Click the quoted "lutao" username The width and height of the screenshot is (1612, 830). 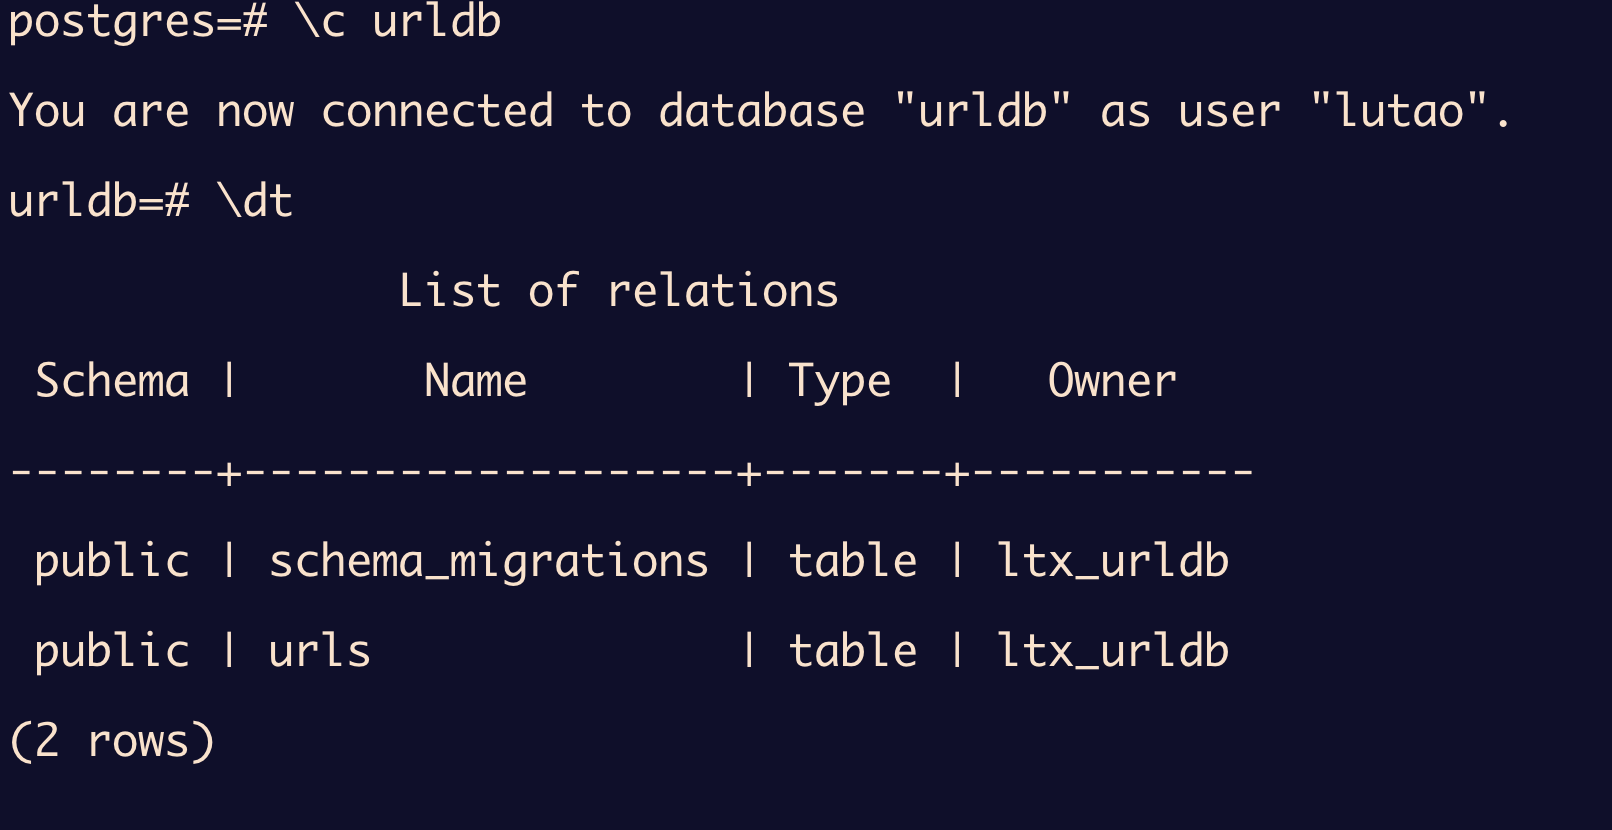[x=1399, y=110]
